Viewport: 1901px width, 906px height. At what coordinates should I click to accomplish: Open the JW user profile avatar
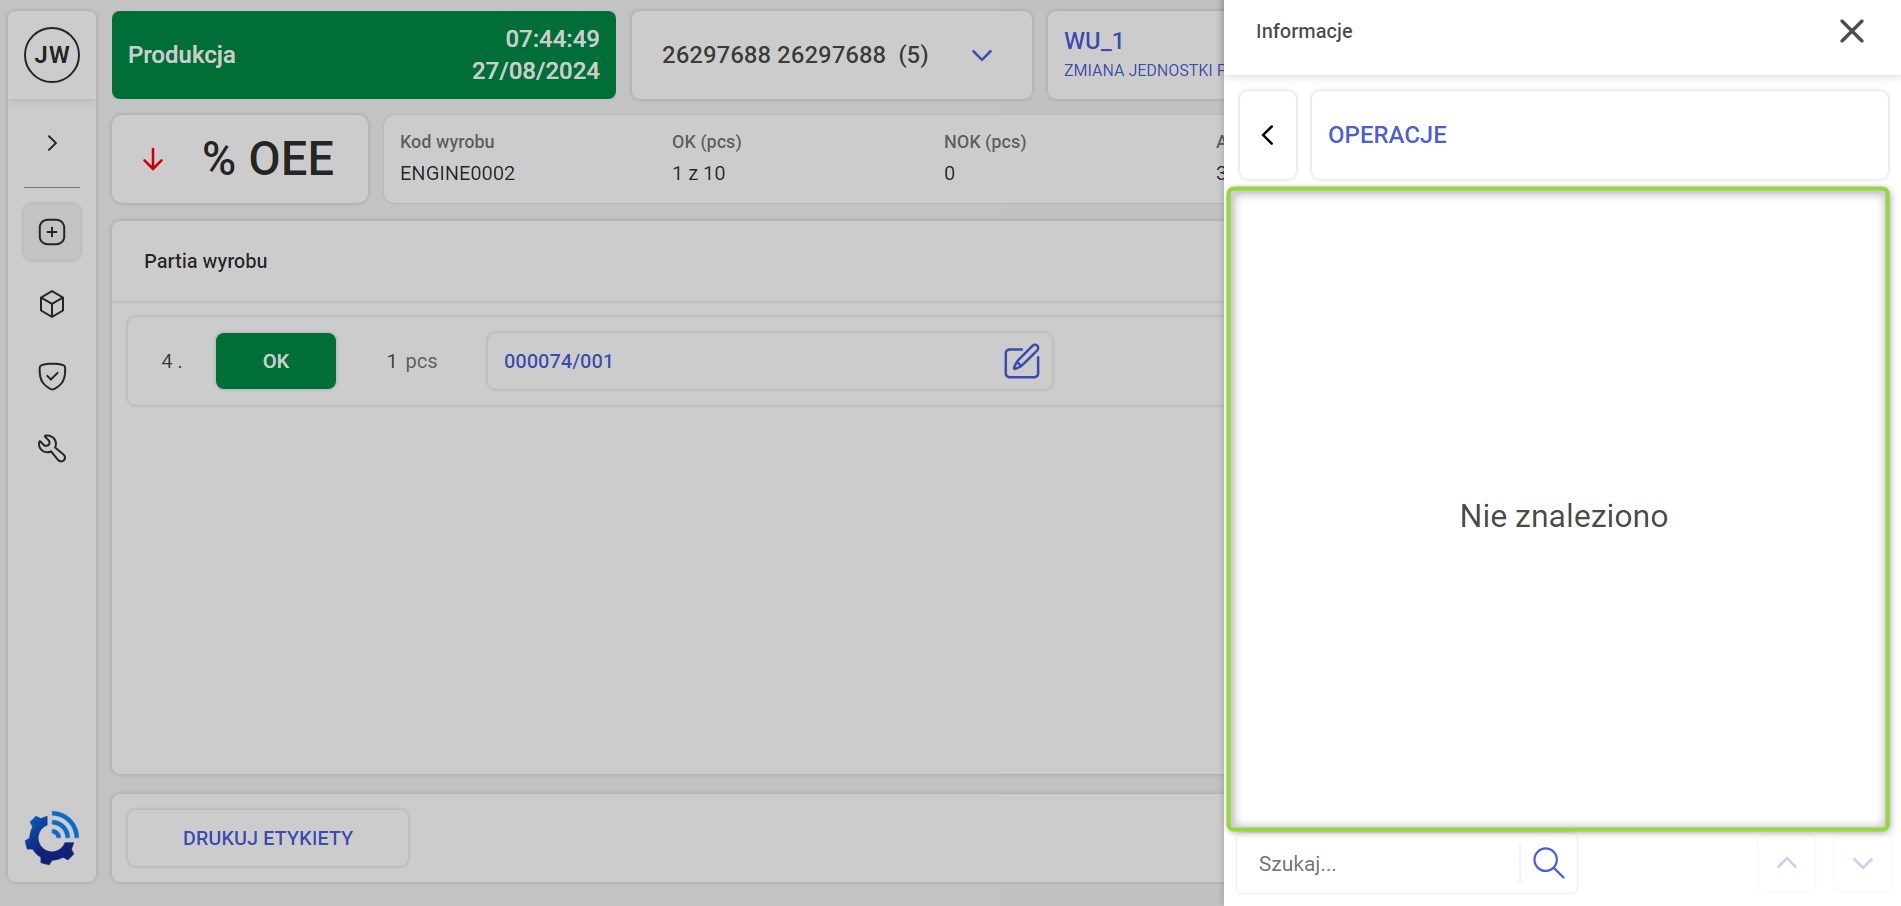coord(52,55)
